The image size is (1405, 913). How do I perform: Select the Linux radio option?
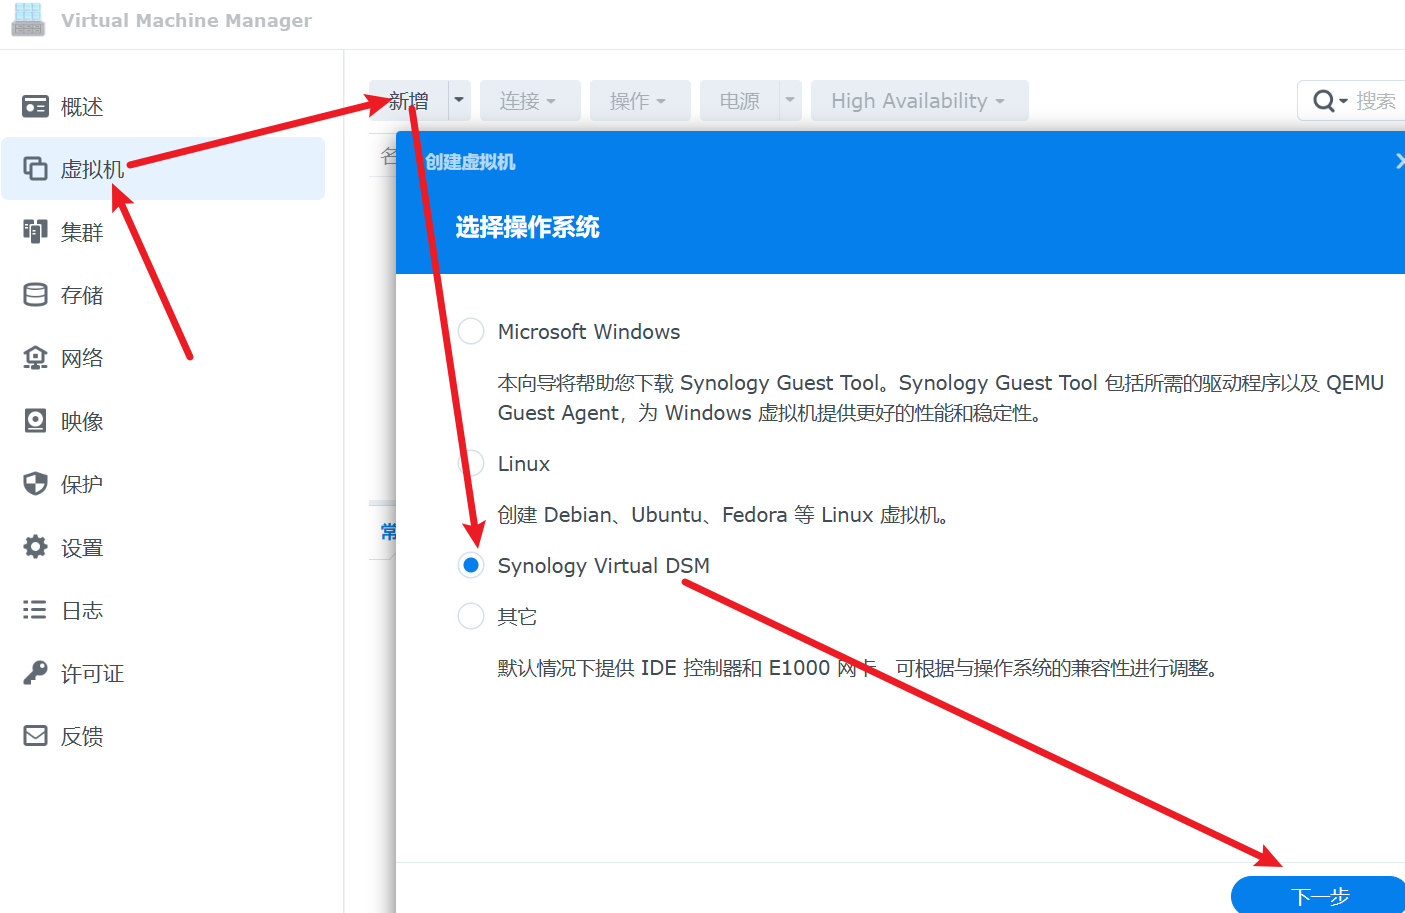(x=471, y=463)
